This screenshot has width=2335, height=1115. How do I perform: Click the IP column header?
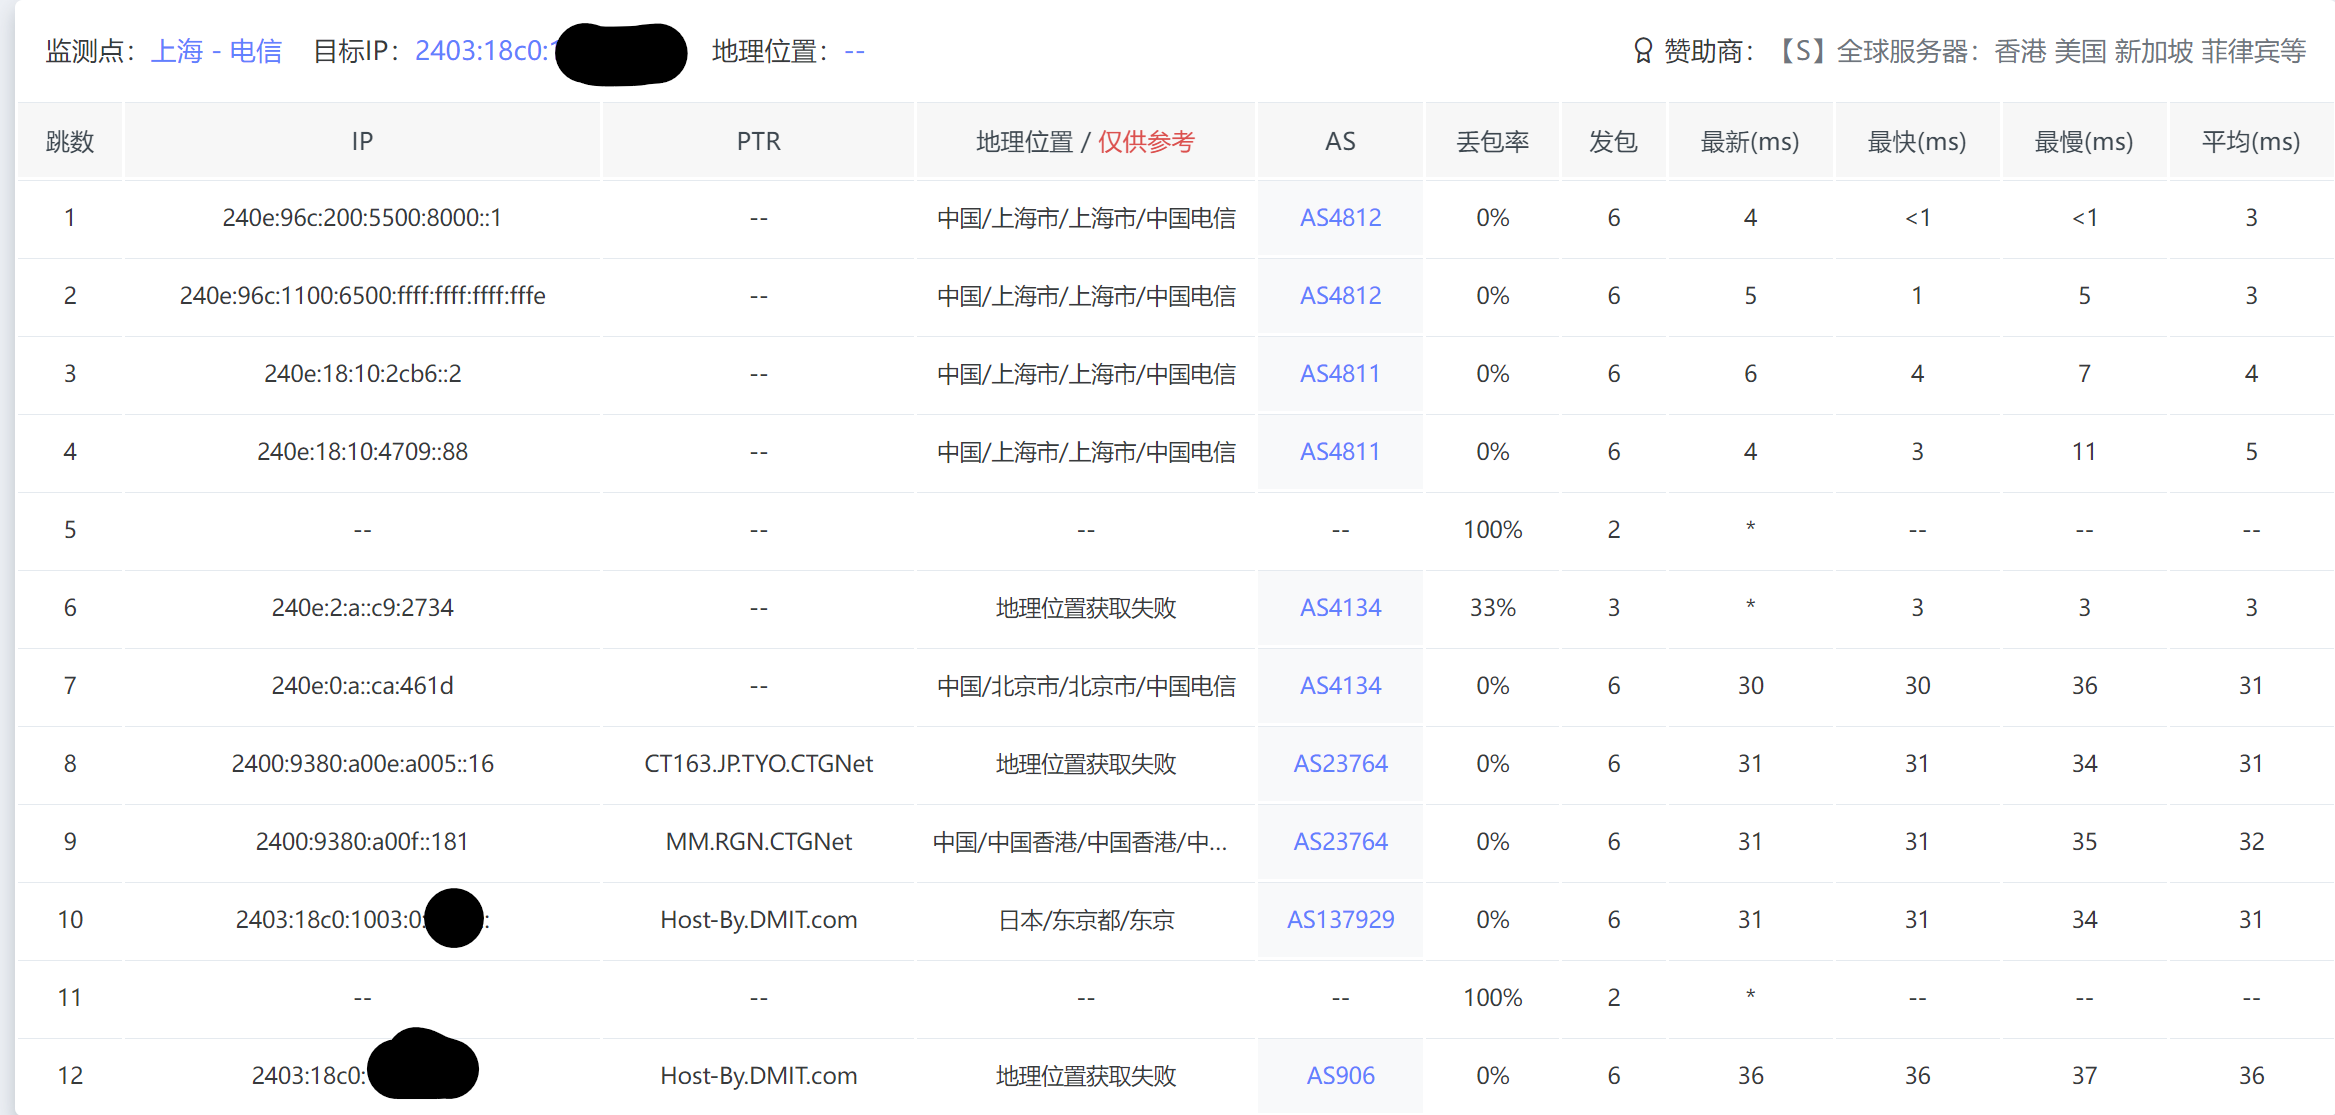coord(362,142)
